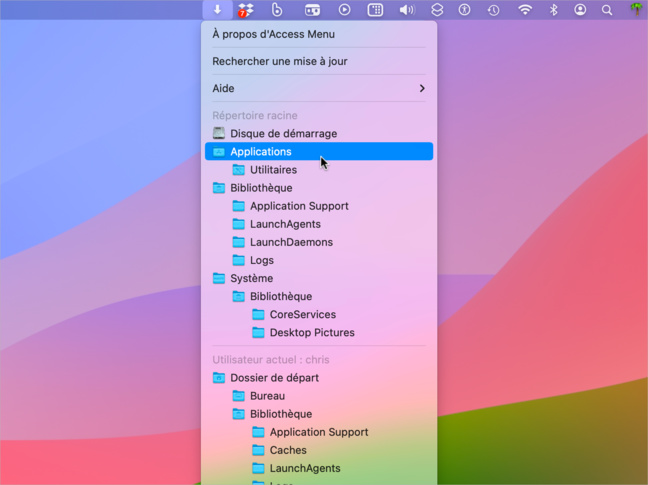This screenshot has height=485, width=648.
Task: Open LaunchAgents folder below Caches
Action: [x=319, y=468]
